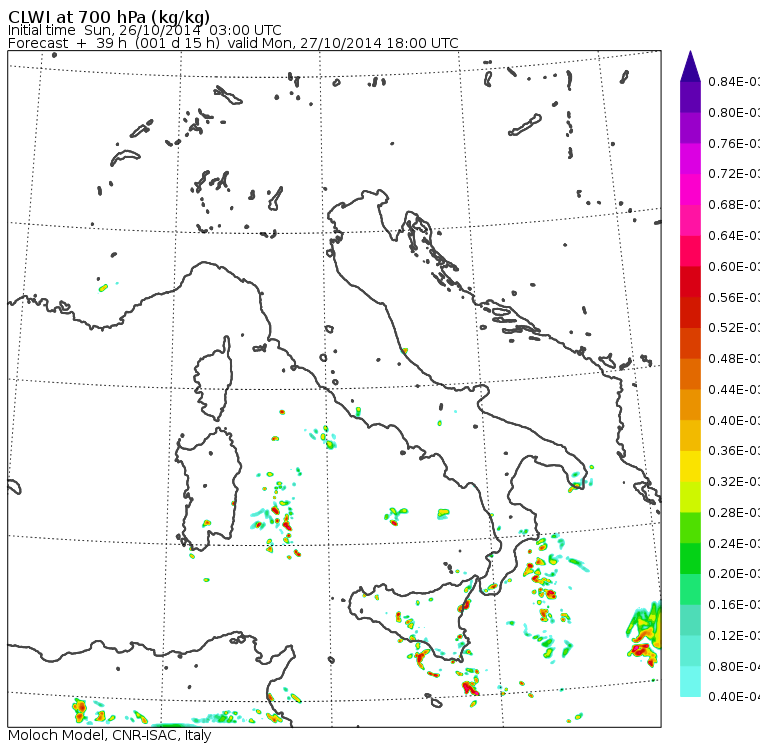This screenshot has height=749, width=760.
Task: Click the 0.36E-03 colorbar label
Action: (x=734, y=451)
